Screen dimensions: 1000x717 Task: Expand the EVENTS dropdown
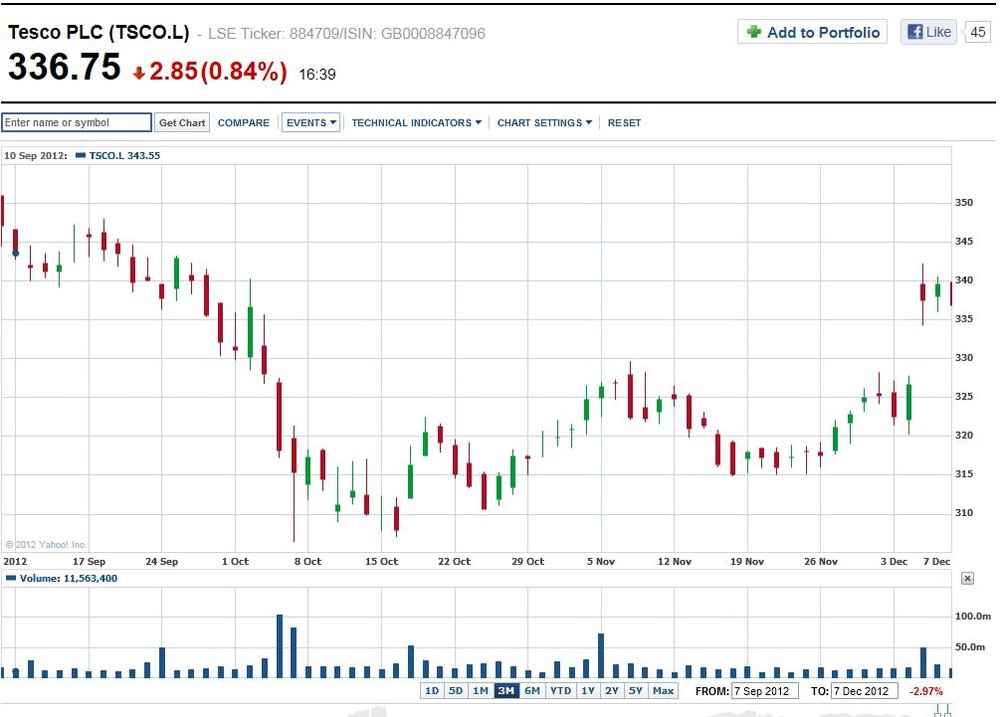pyautogui.click(x=311, y=122)
